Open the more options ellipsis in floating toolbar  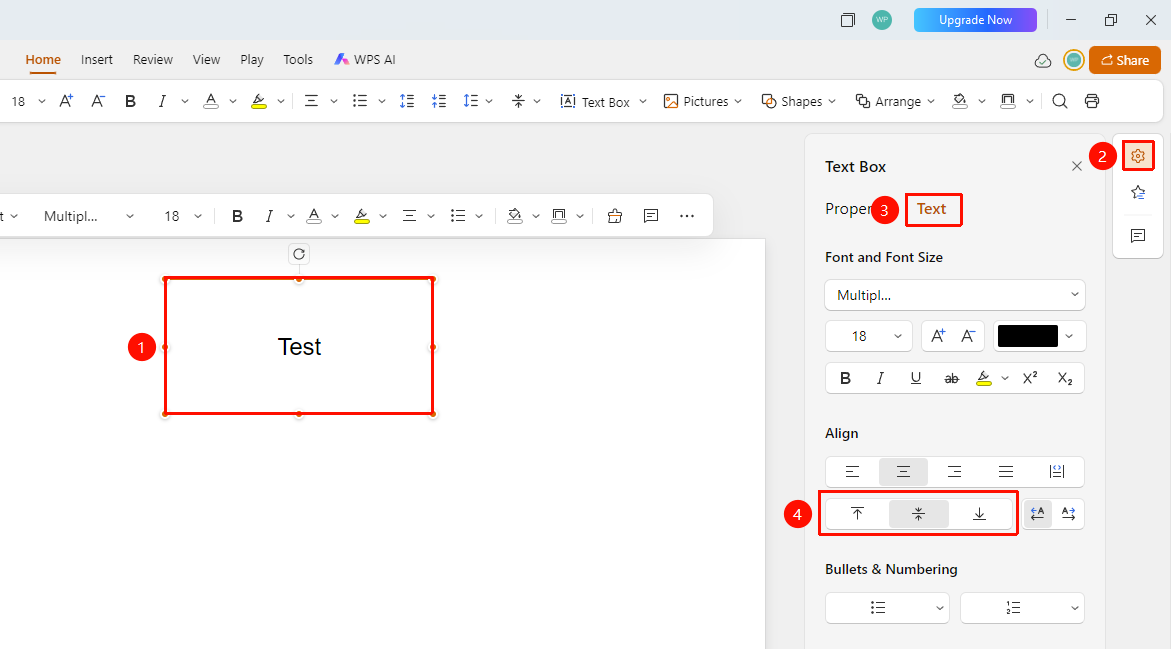coord(687,216)
